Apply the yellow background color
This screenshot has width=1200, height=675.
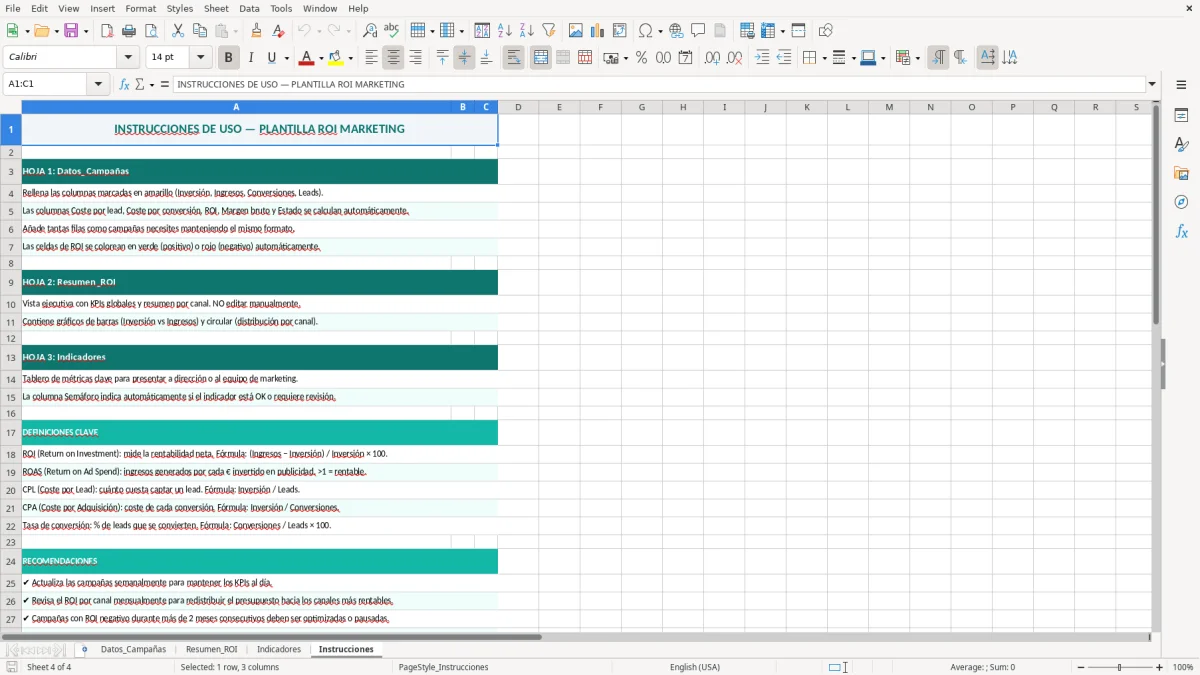[x=336, y=58]
